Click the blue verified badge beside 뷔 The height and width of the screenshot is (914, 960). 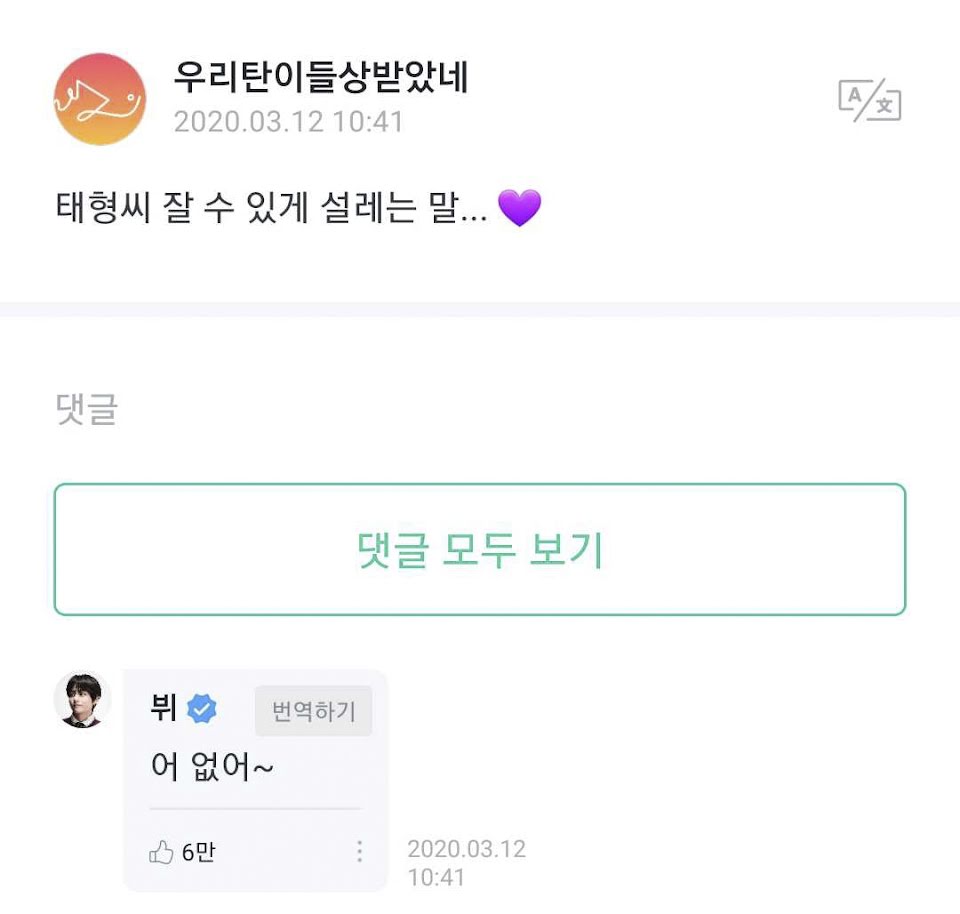[x=202, y=710]
